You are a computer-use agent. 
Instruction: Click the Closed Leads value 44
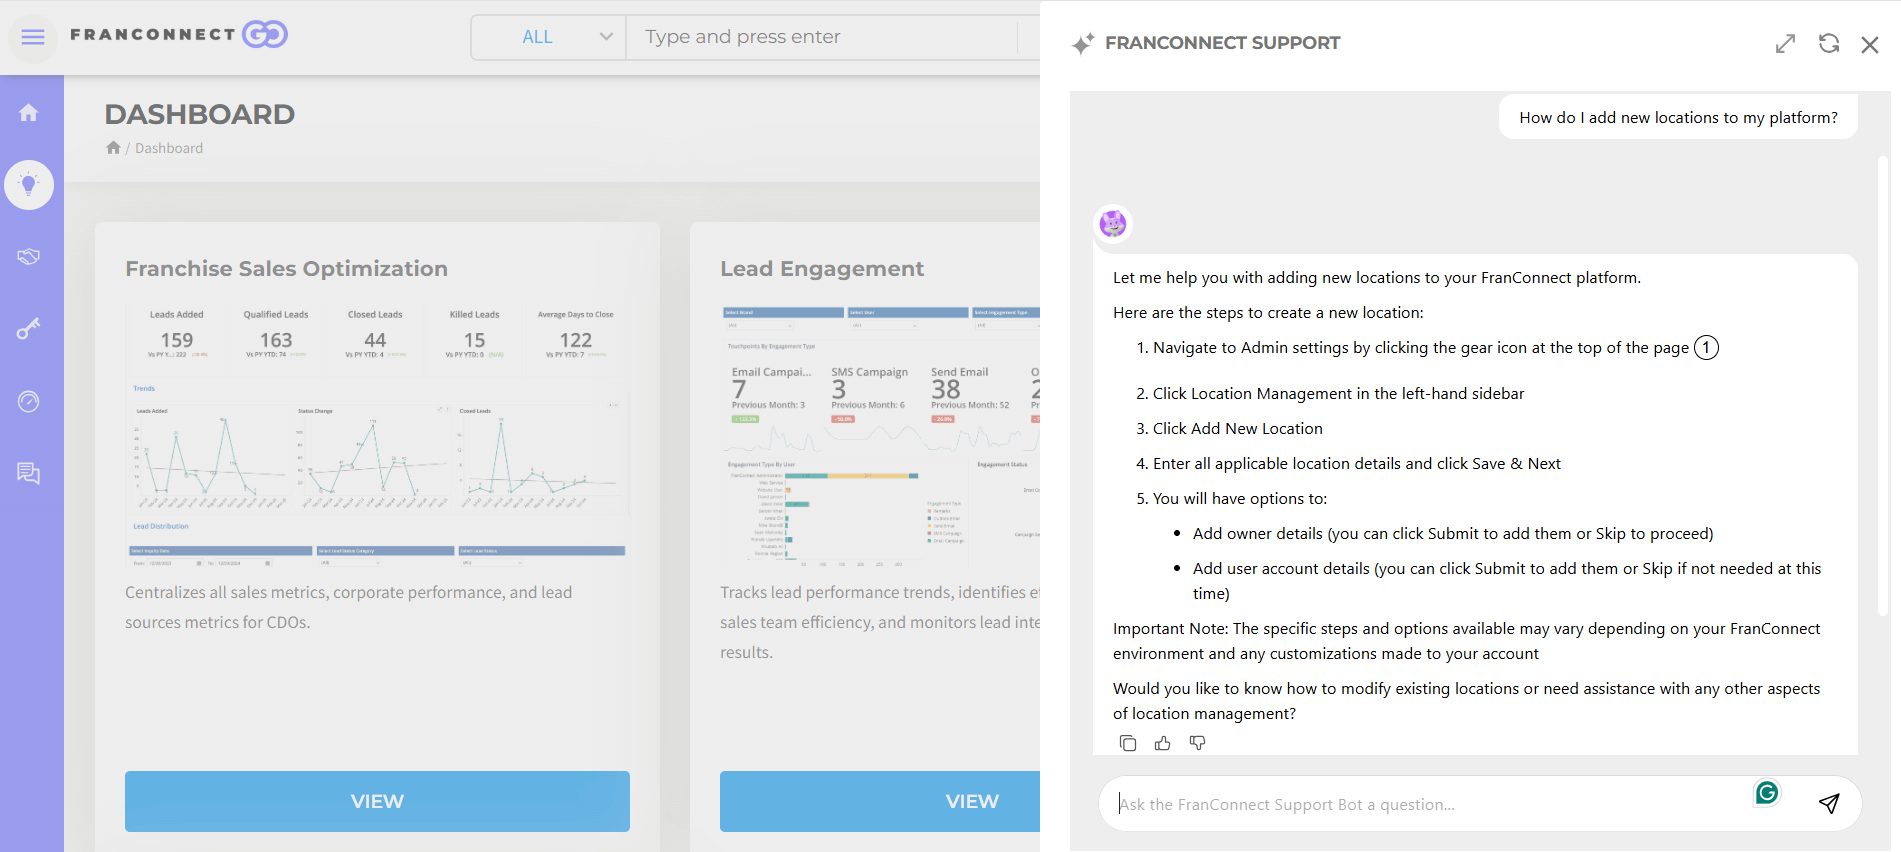375,340
